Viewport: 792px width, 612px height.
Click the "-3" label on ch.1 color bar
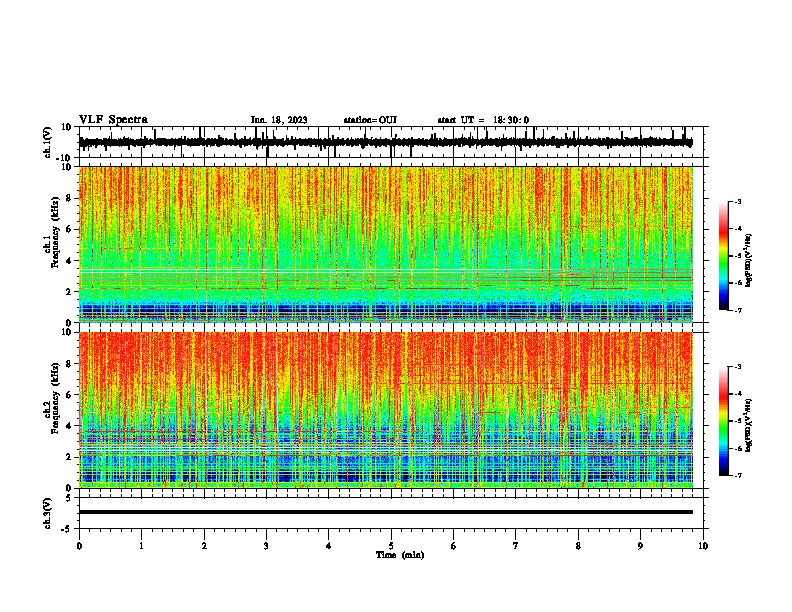click(x=737, y=202)
